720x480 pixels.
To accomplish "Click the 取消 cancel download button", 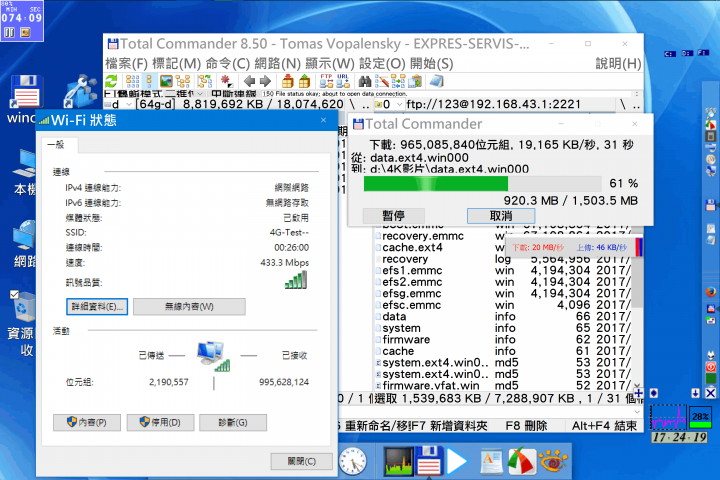I will pos(501,215).
